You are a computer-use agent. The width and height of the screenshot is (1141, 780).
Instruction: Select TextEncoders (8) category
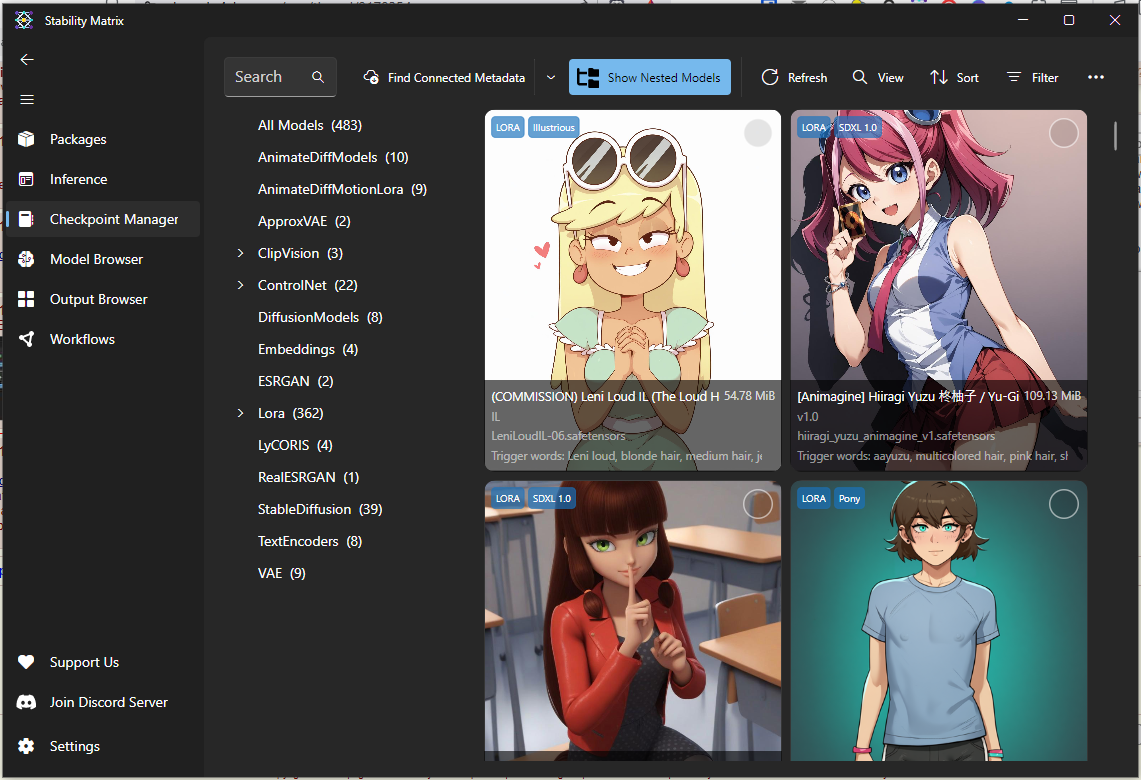[310, 541]
